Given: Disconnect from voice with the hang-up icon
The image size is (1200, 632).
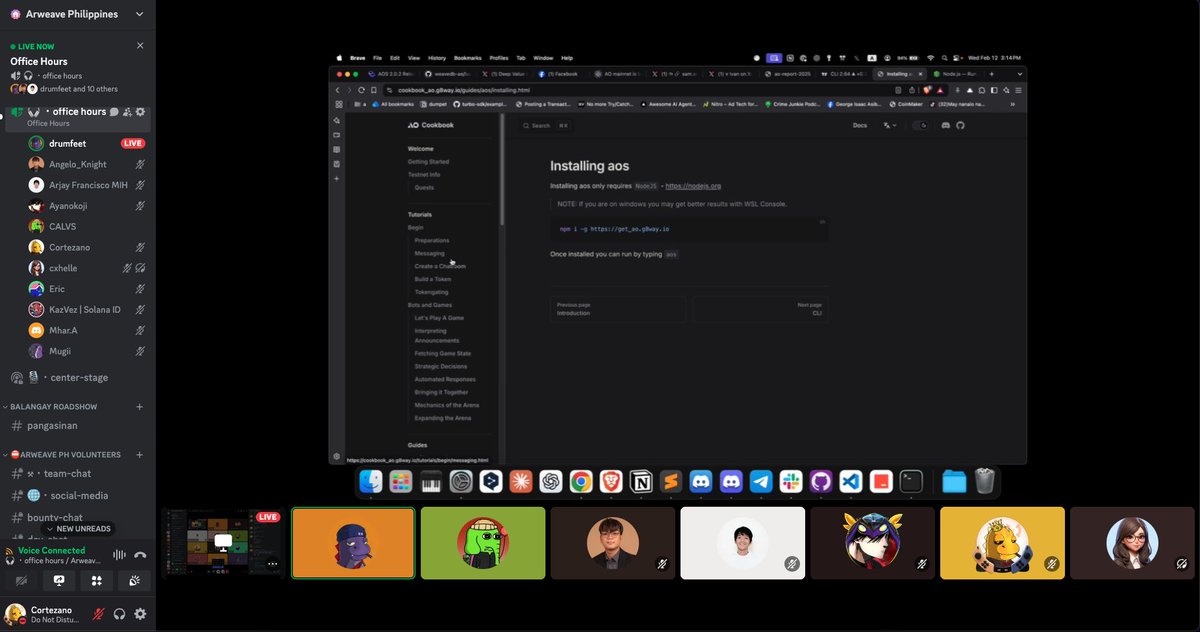Looking at the screenshot, I should [x=140, y=555].
